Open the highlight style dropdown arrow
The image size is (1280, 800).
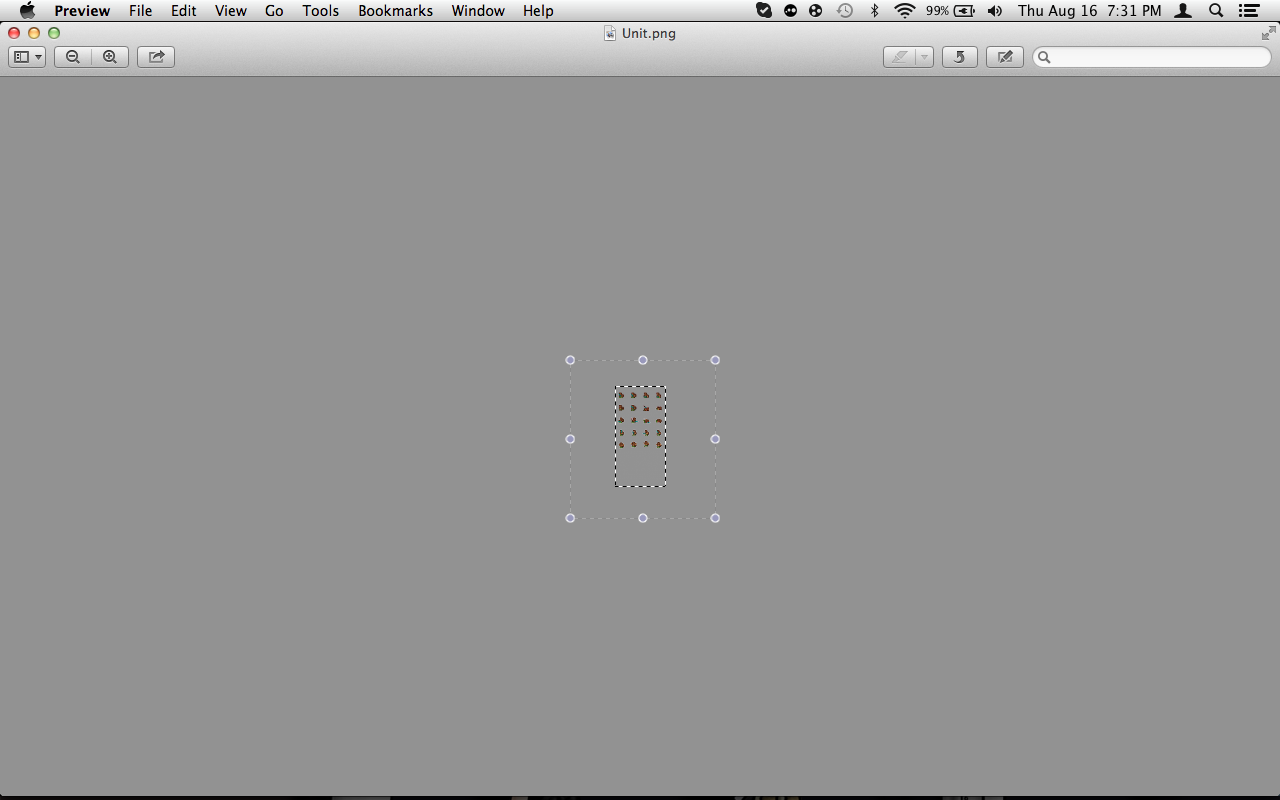pyautogui.click(x=924, y=57)
